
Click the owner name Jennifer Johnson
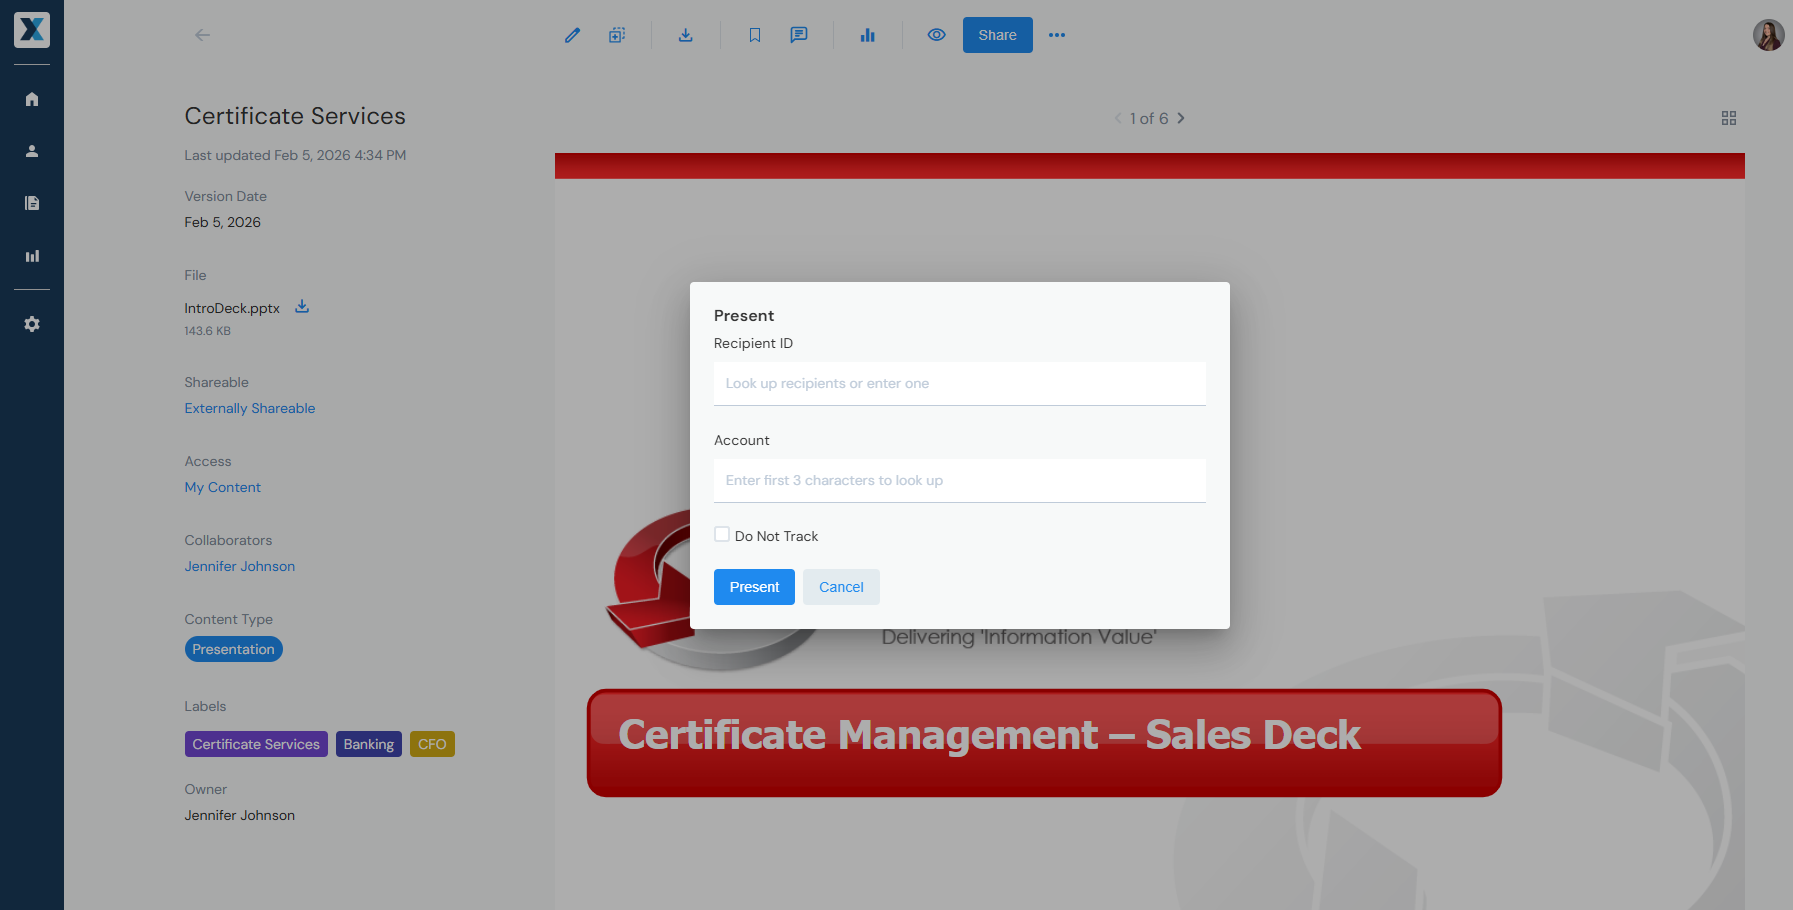tap(240, 815)
